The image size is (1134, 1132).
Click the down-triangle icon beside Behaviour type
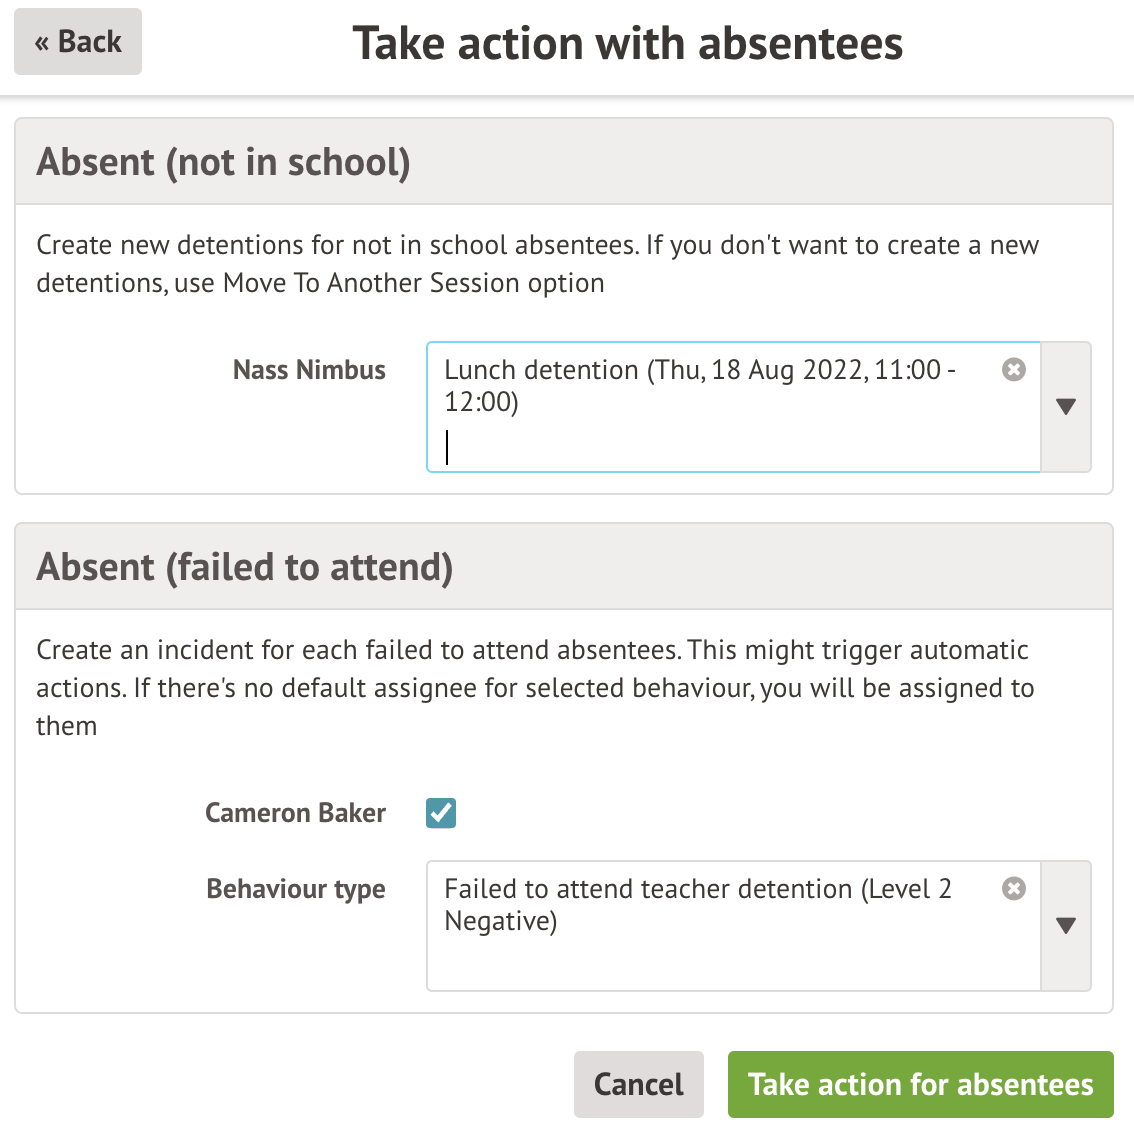tap(1066, 926)
